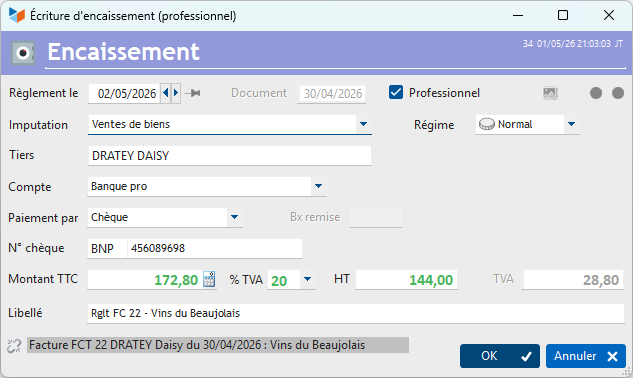Click the Paiement par field Chèque
This screenshot has width=633, height=378.
click(157, 217)
